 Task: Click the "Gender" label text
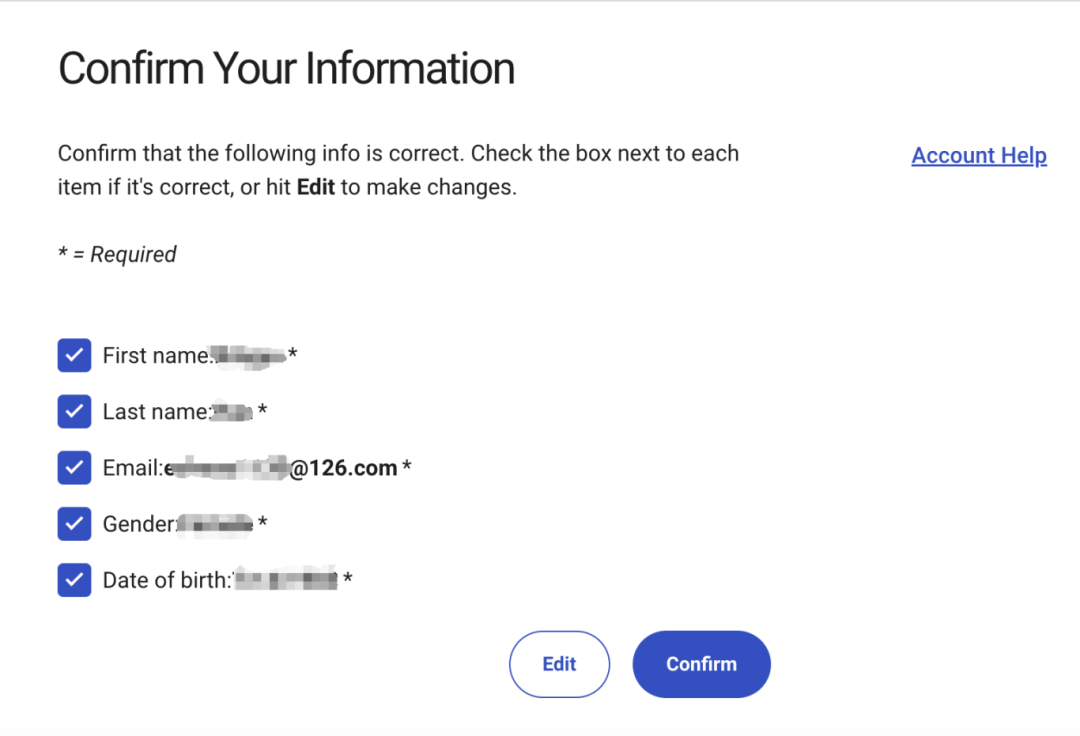pos(140,524)
